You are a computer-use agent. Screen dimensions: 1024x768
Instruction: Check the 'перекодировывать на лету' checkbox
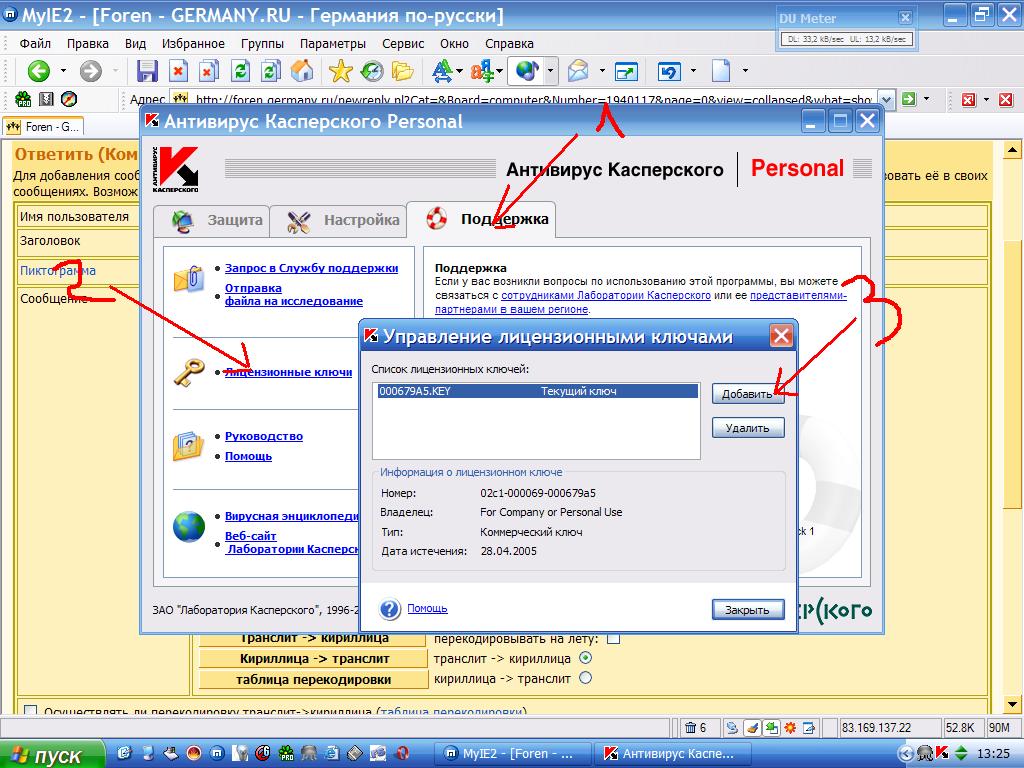(613, 638)
